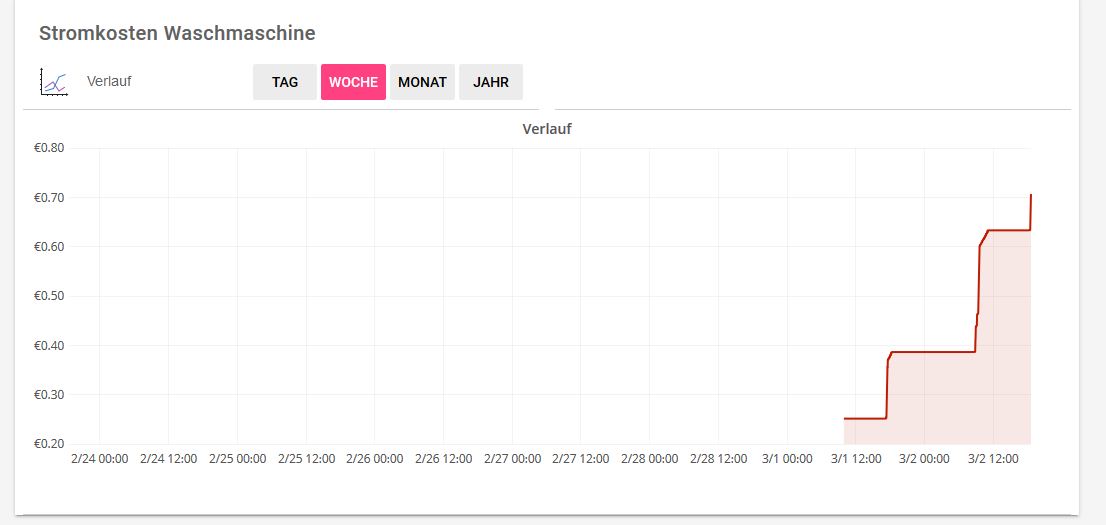
Task: Click the 2/28 12:00 date label
Action: (x=719, y=459)
